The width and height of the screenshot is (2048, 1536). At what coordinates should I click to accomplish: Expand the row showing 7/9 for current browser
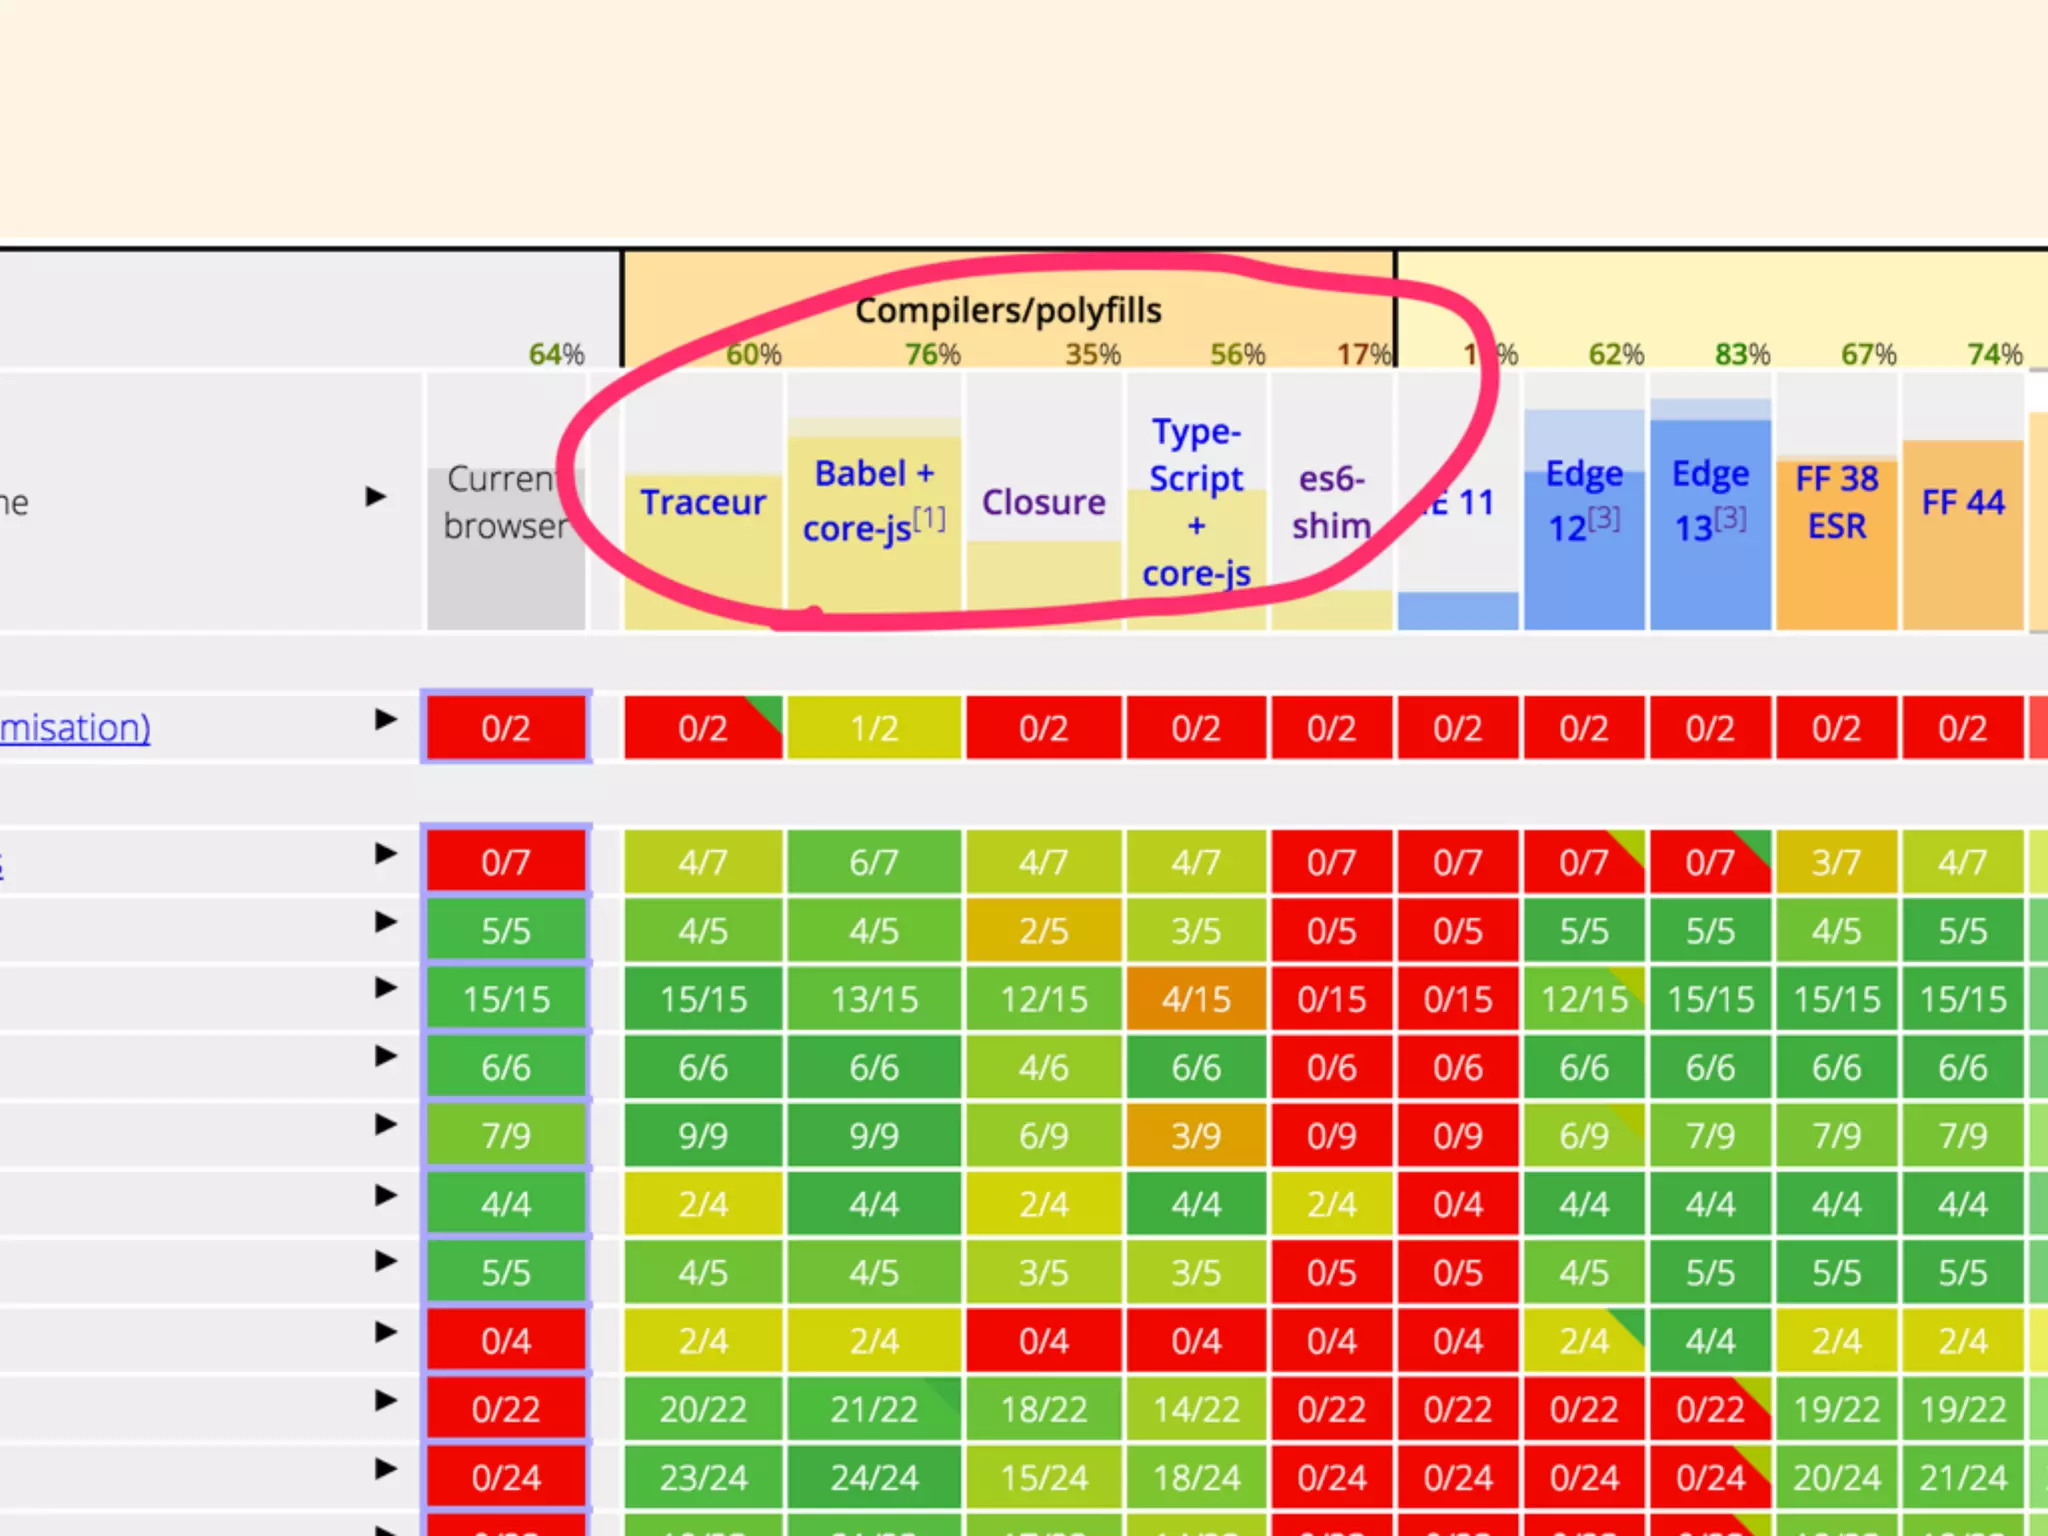click(x=386, y=1125)
